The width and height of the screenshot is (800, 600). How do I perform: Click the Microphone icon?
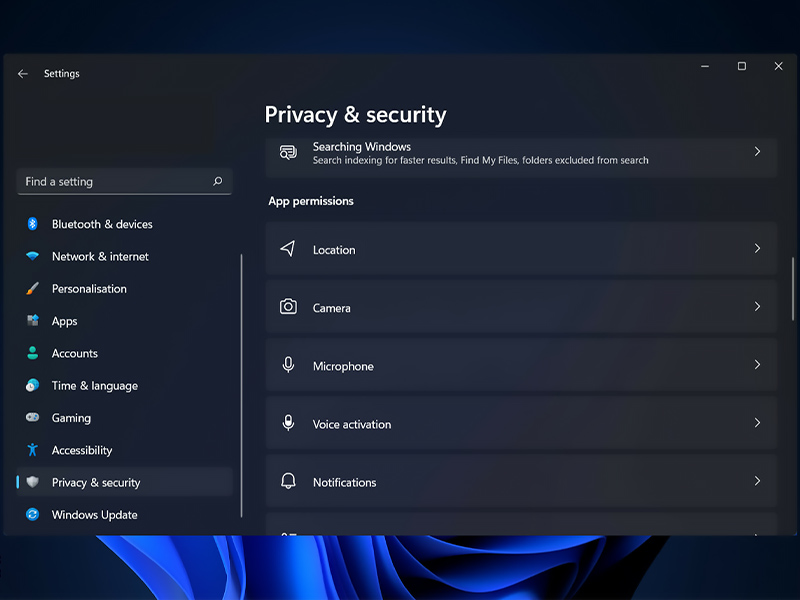click(x=288, y=365)
